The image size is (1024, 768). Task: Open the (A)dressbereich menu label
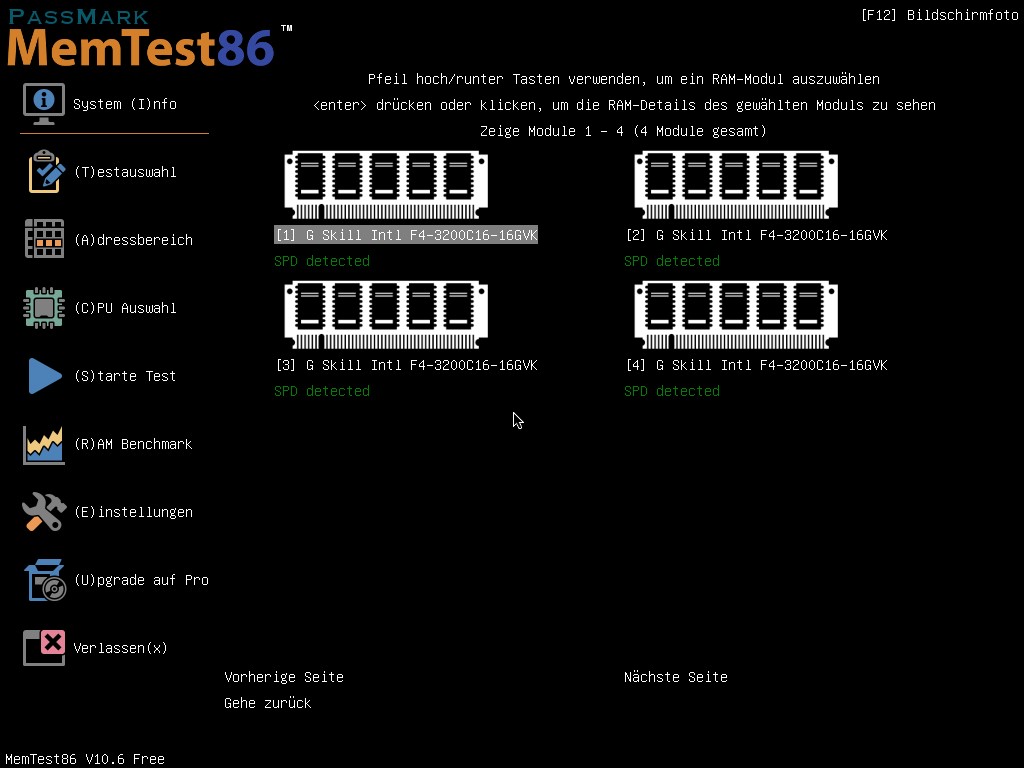(x=133, y=240)
